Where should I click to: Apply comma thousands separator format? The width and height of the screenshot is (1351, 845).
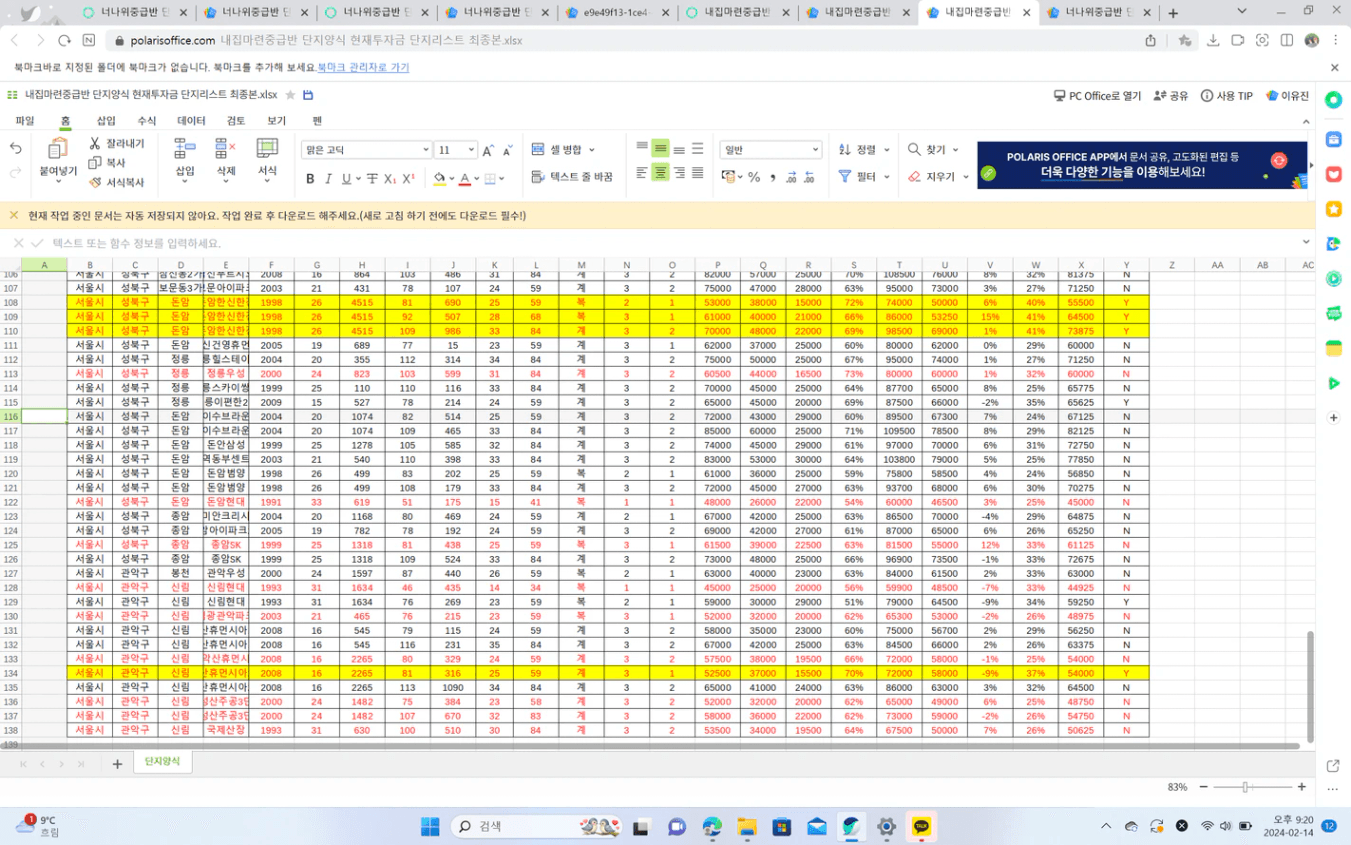click(x=773, y=177)
